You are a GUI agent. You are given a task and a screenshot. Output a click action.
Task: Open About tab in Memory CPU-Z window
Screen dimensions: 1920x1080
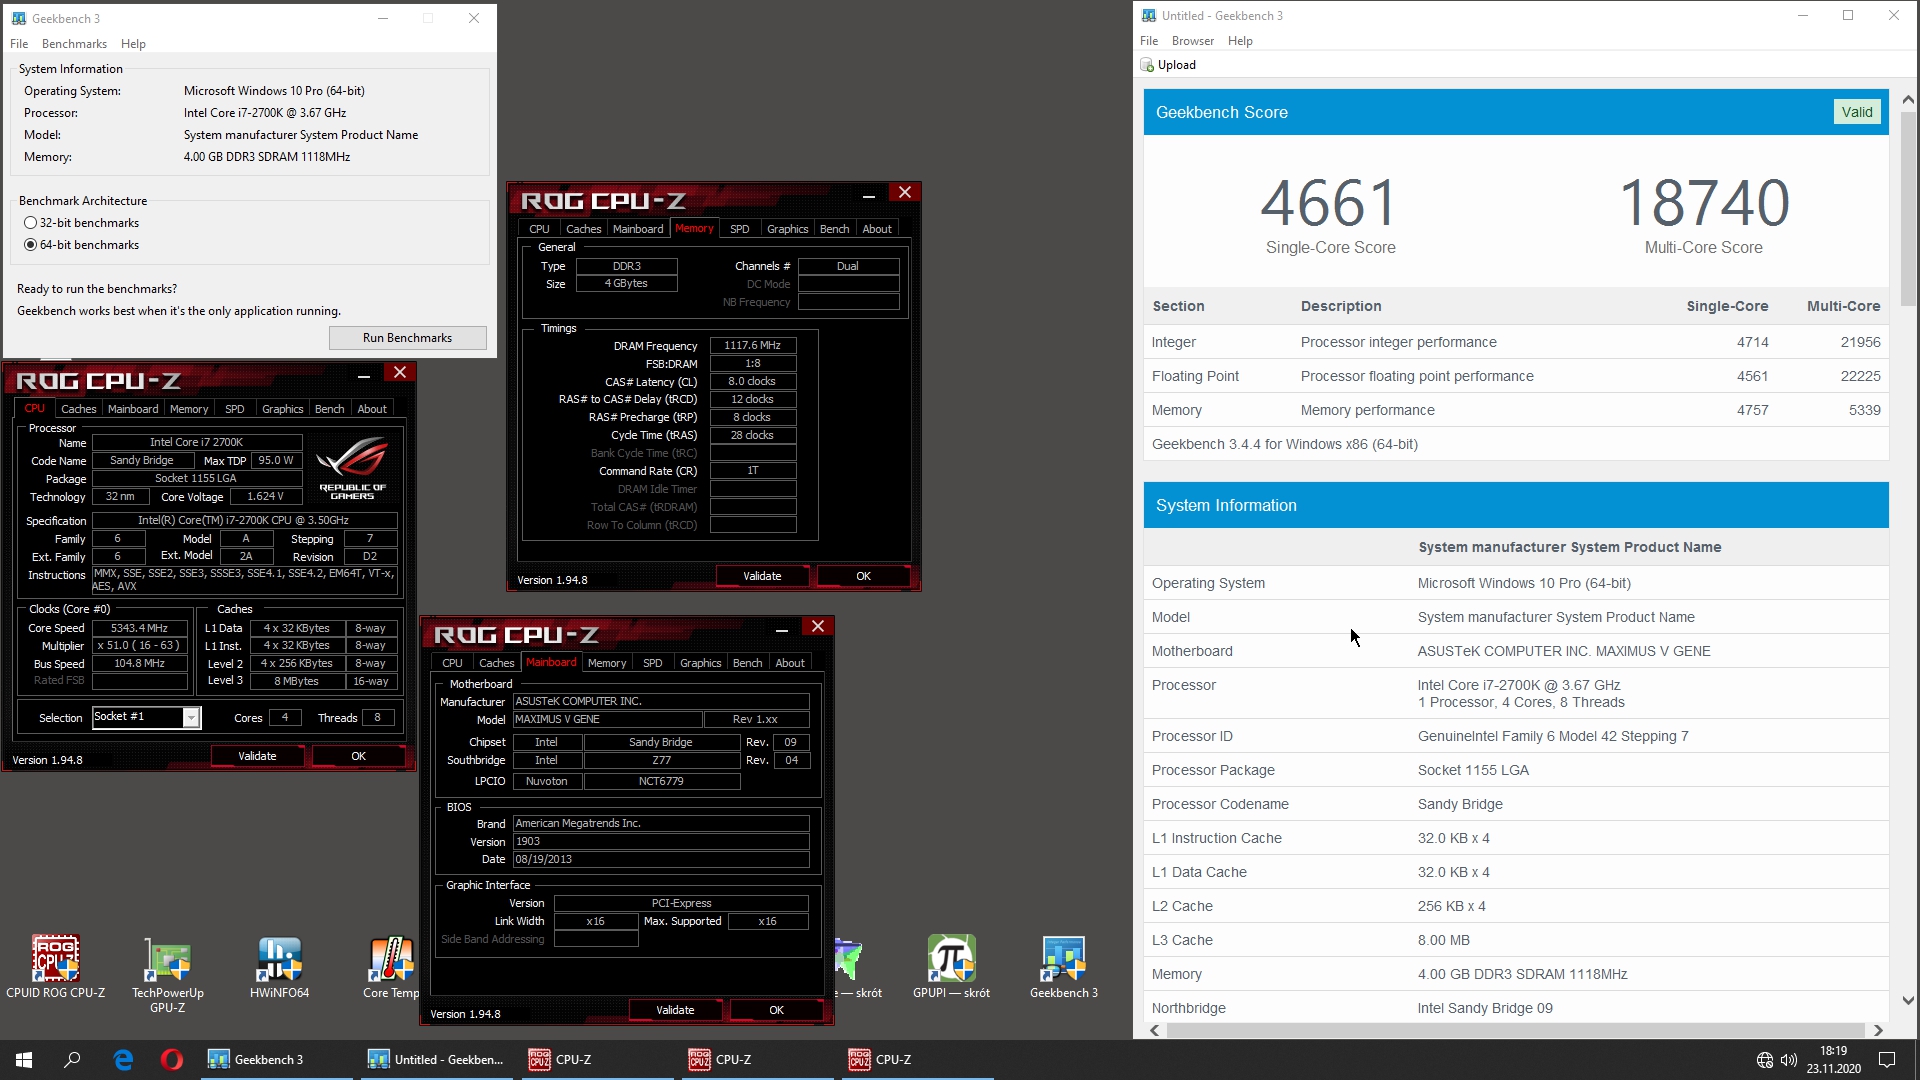pos(877,229)
